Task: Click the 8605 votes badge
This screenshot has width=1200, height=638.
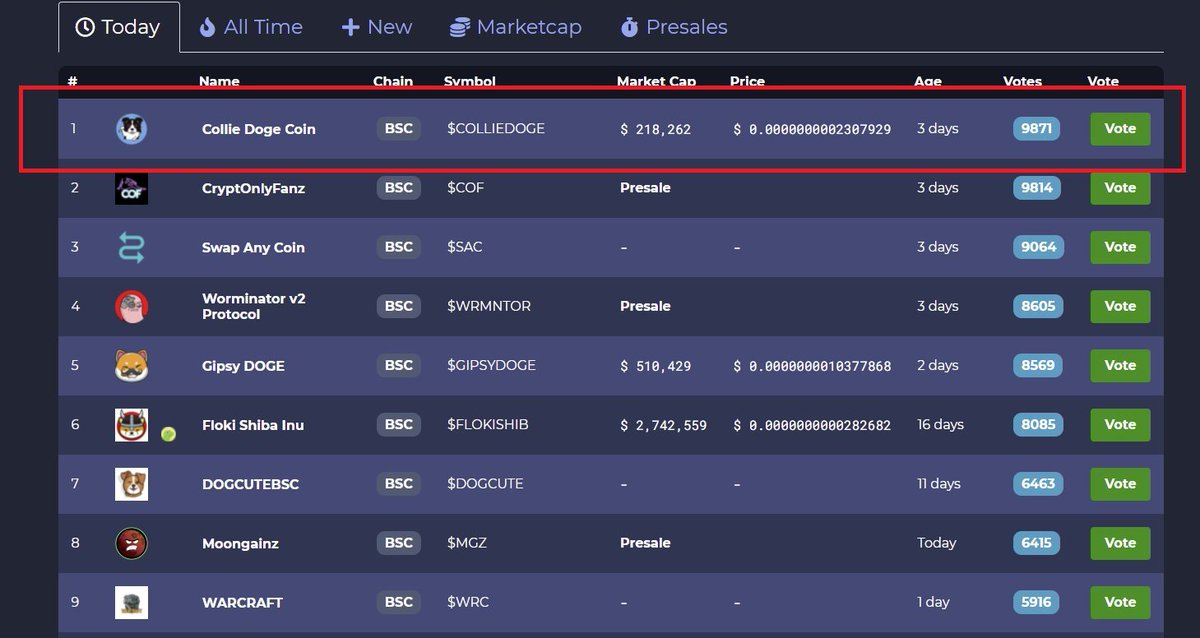Action: point(1037,306)
